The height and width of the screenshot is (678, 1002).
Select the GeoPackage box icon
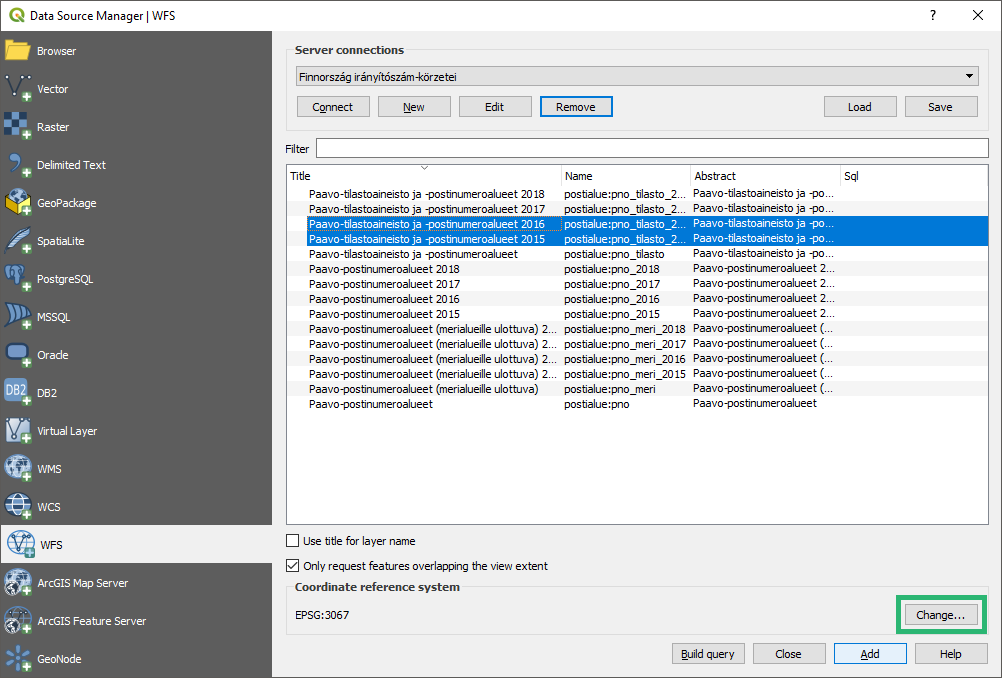(17, 202)
